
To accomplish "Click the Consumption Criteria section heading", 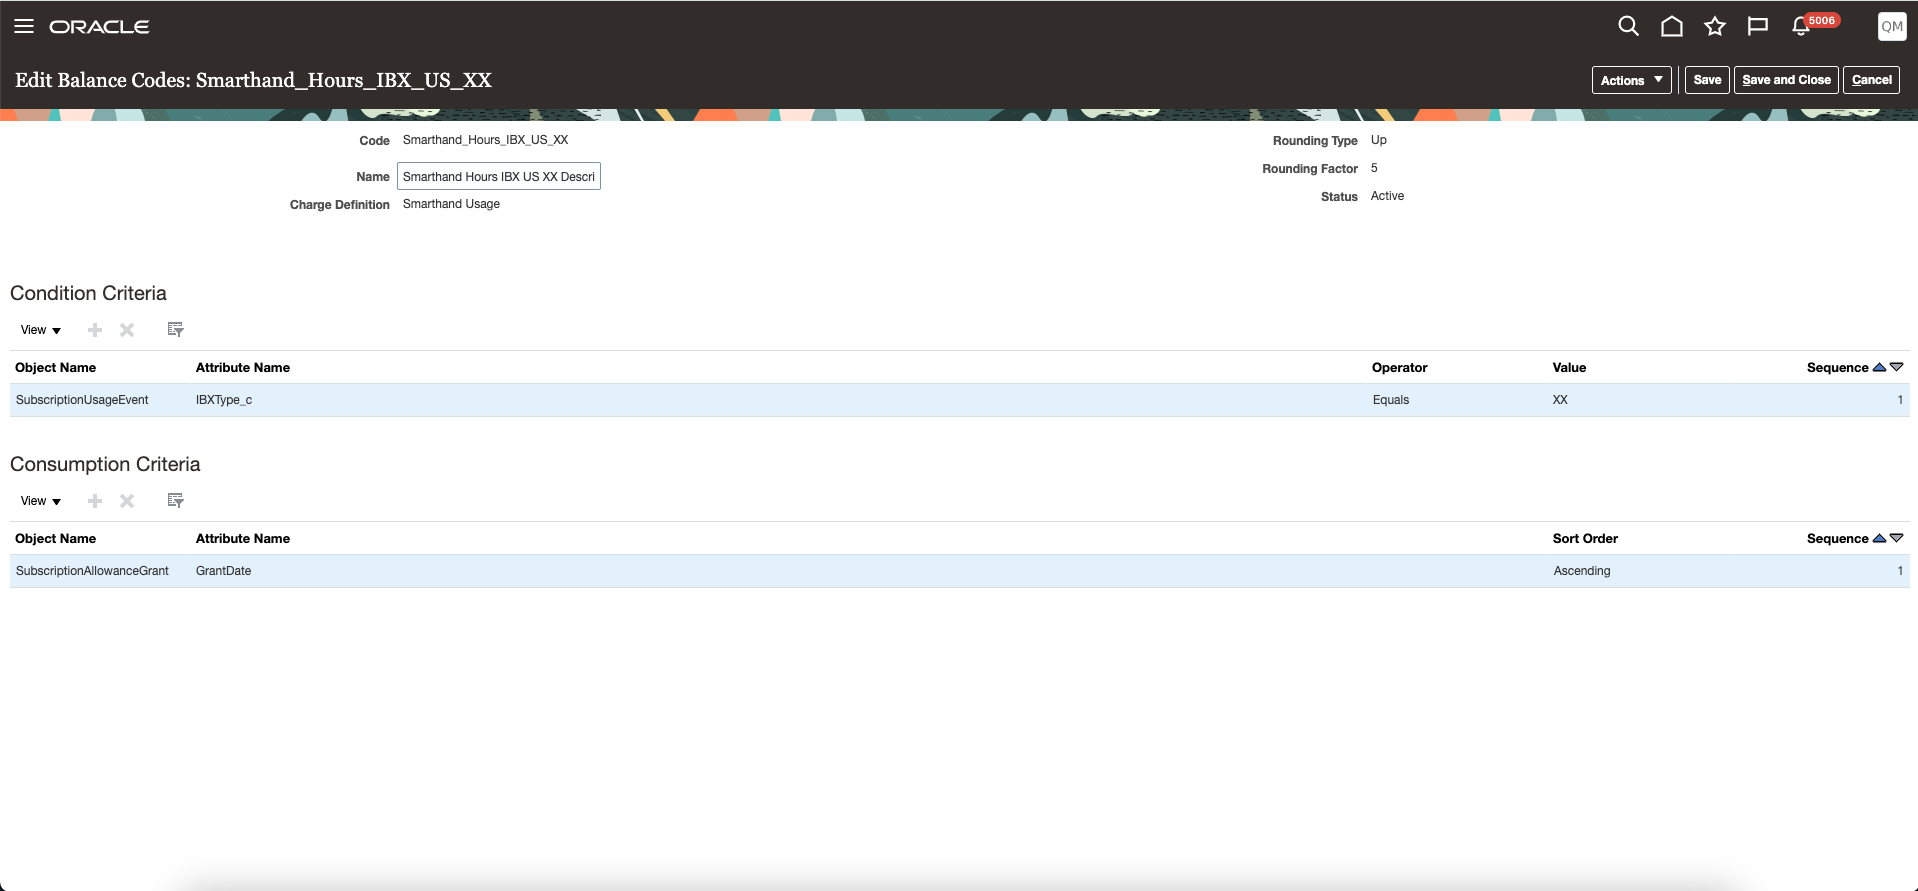I will [x=105, y=464].
